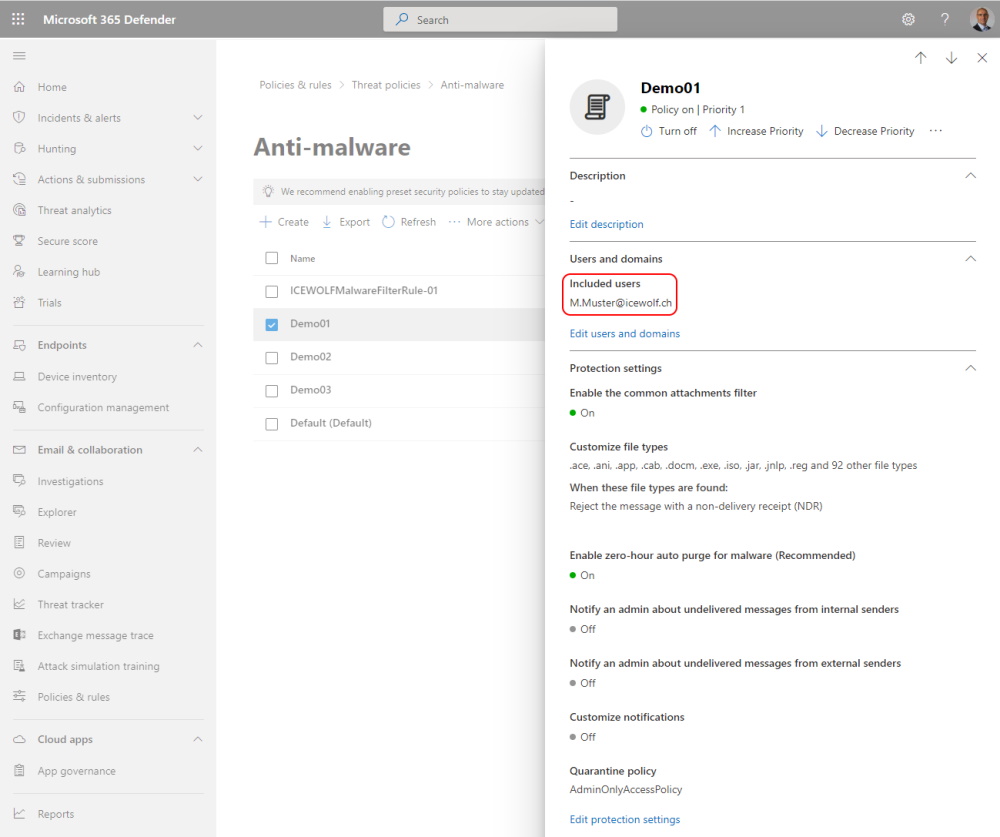
Task: Open the user profile avatar
Action: point(982,19)
